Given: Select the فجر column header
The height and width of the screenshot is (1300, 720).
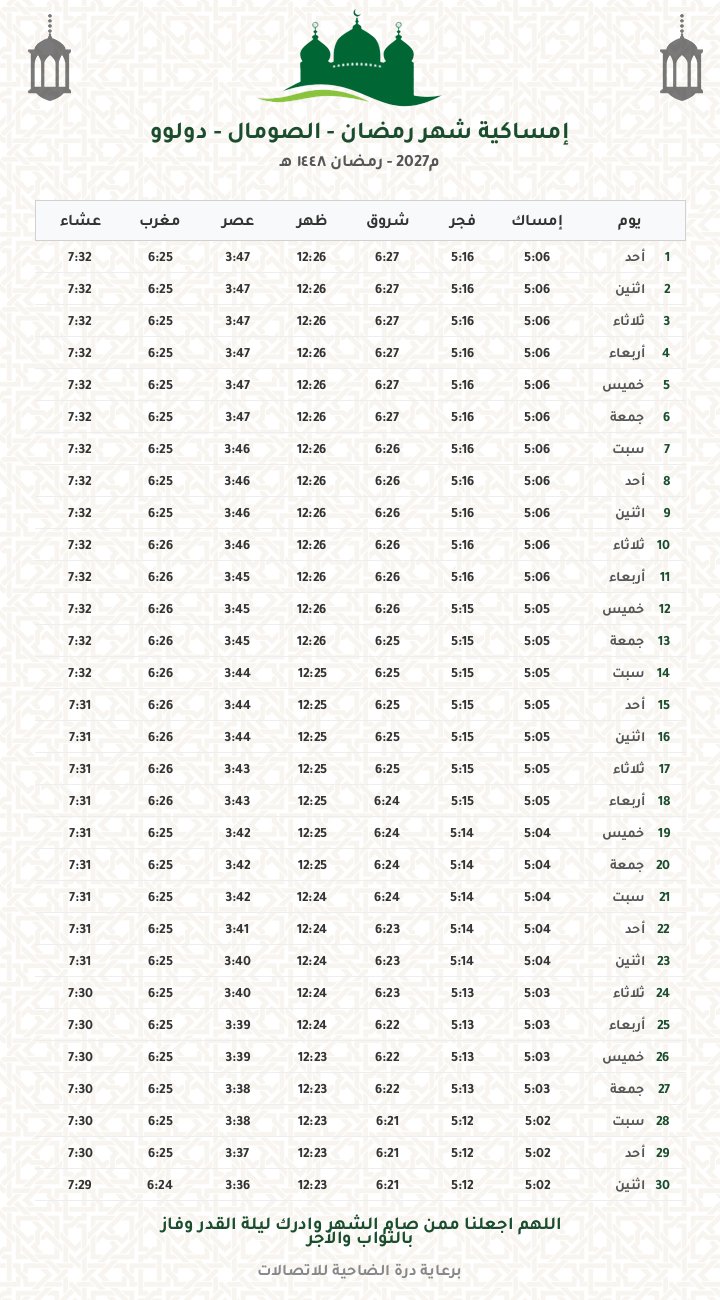Looking at the screenshot, I should point(462,220).
